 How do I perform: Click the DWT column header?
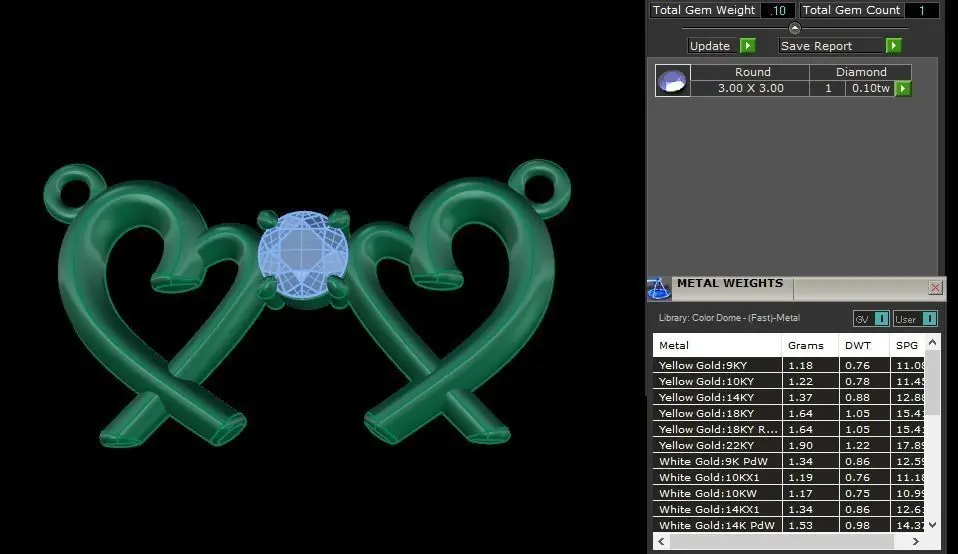click(x=864, y=345)
